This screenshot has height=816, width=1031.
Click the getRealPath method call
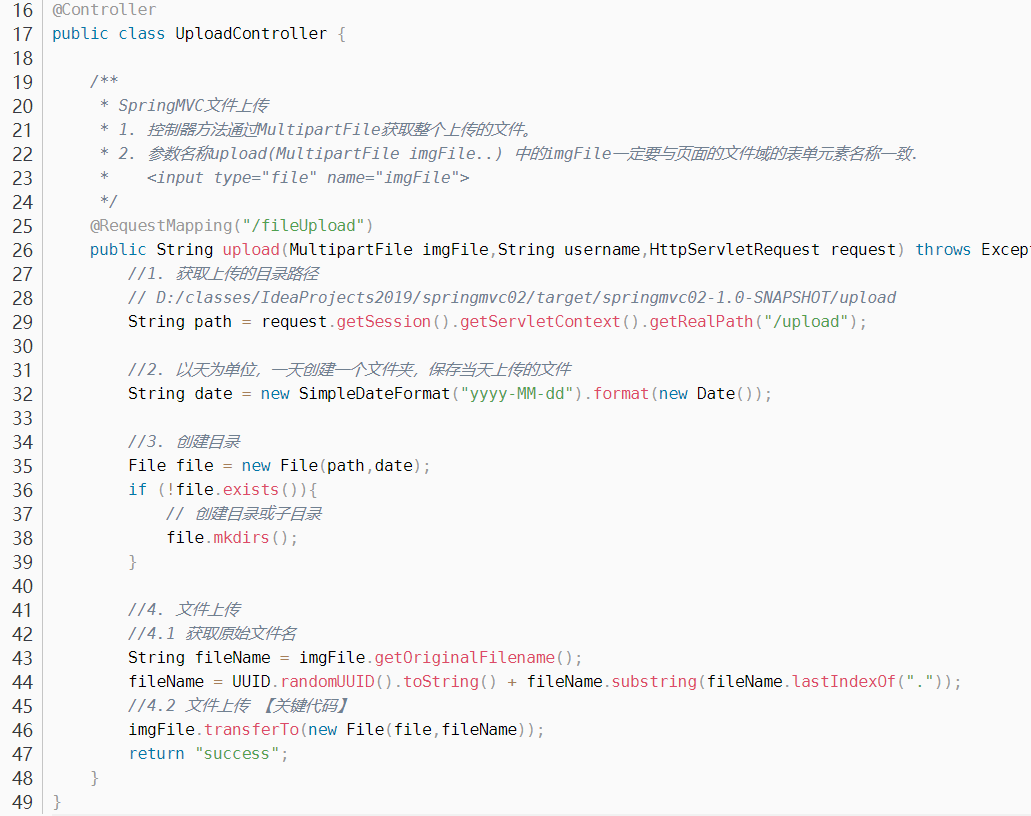coord(701,322)
